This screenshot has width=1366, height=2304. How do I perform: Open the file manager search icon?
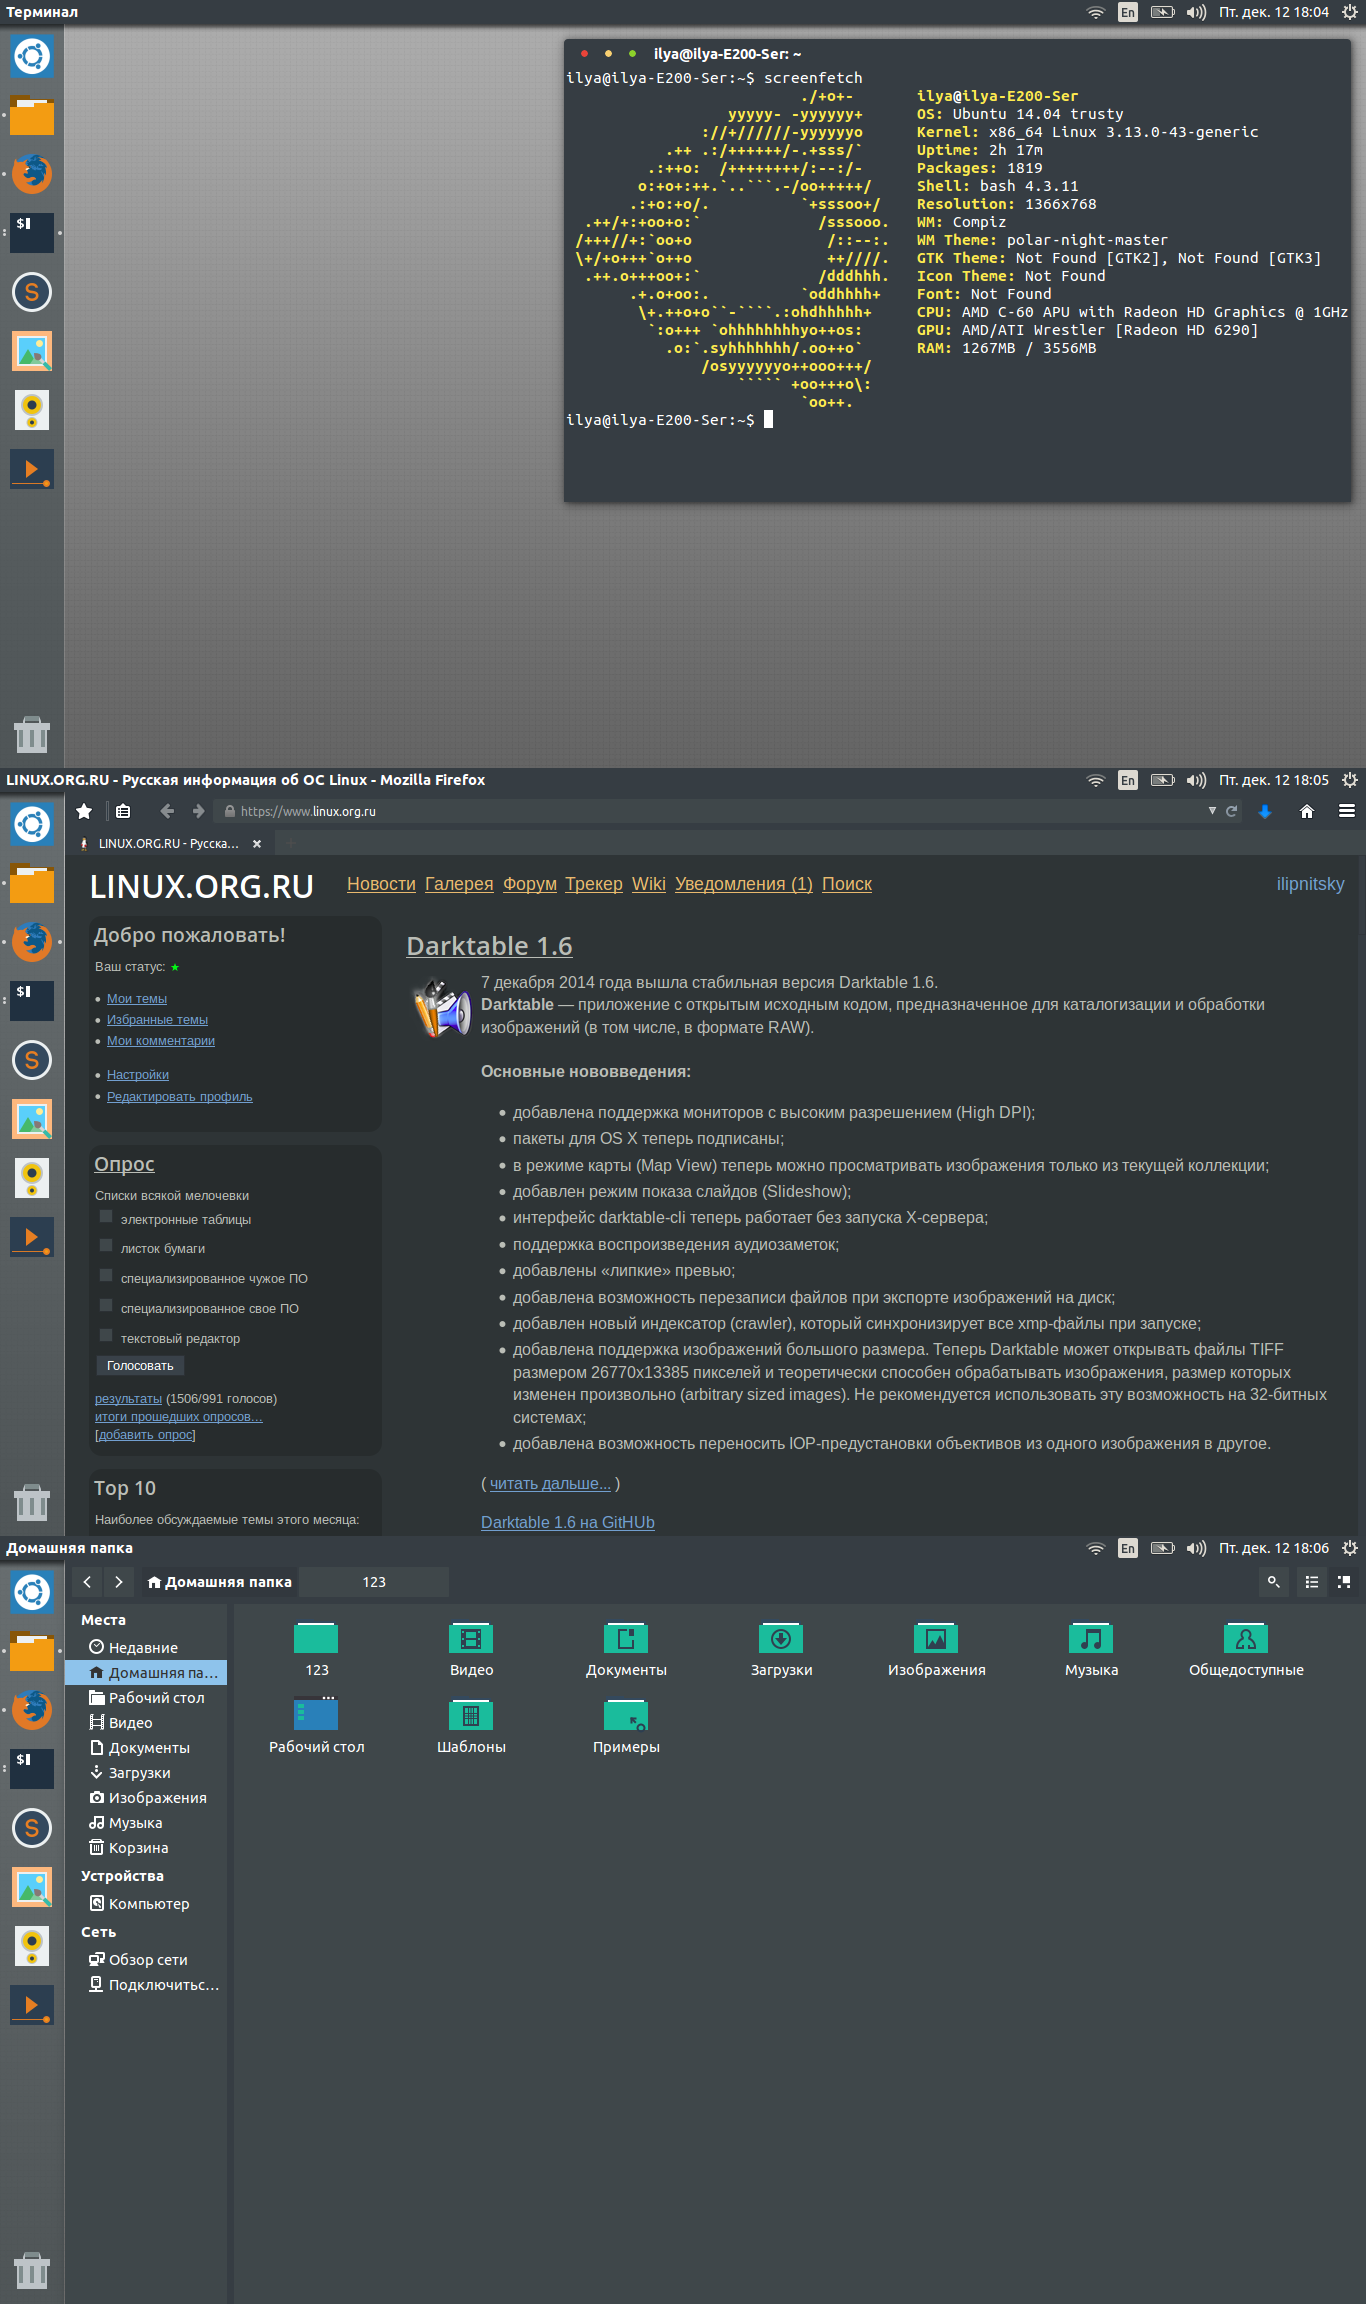click(x=1273, y=1581)
